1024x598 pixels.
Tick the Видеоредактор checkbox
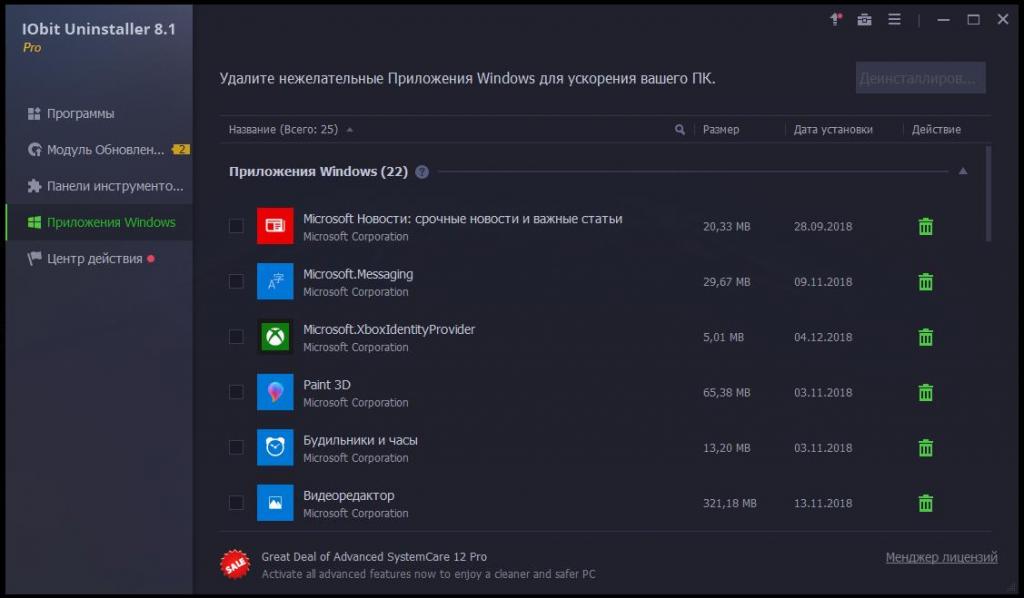236,503
